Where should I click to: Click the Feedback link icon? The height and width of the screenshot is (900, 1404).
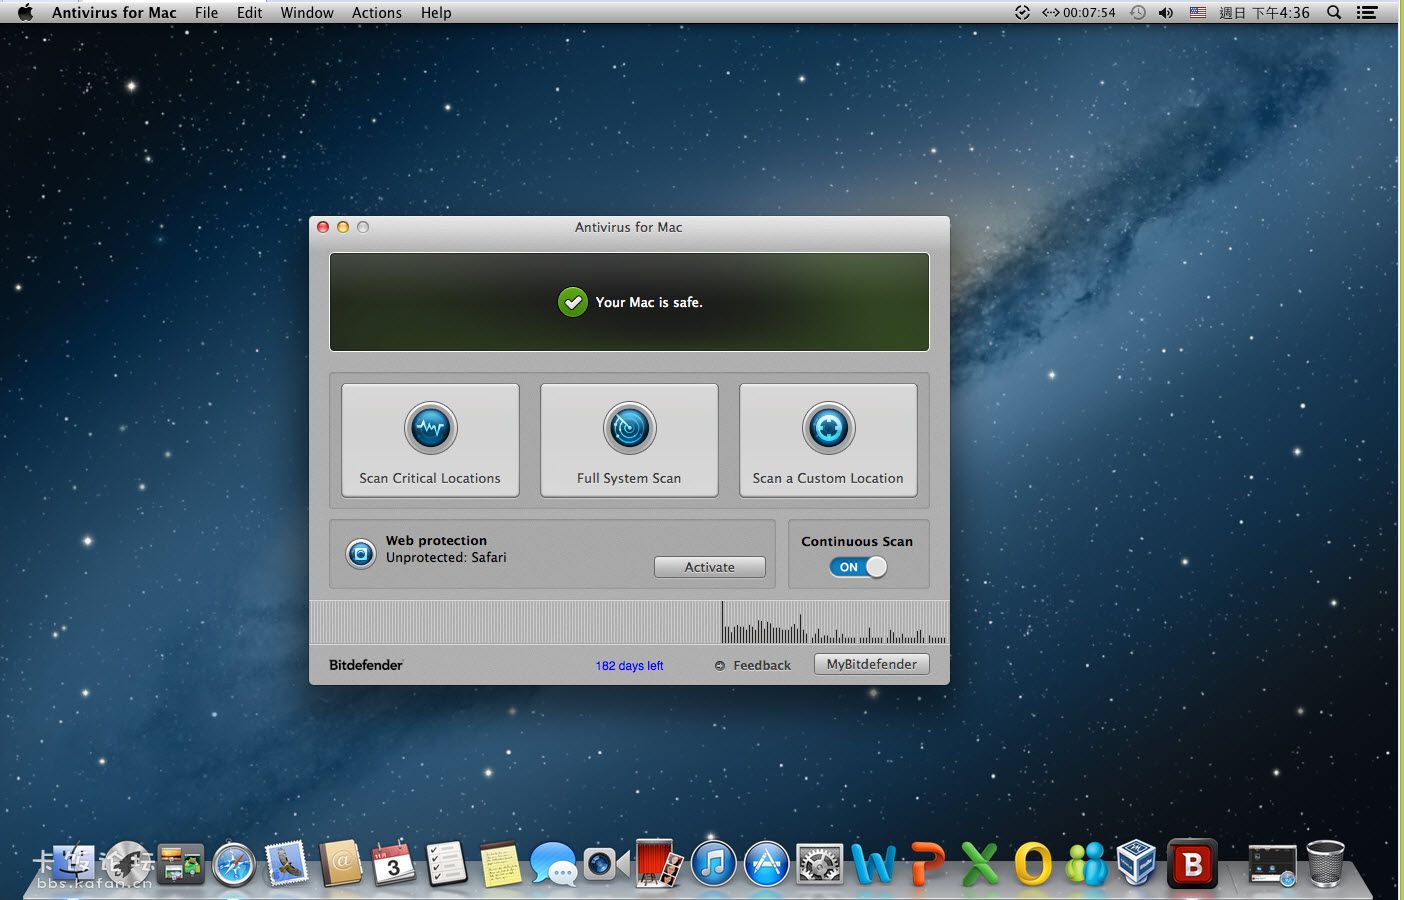tap(720, 666)
